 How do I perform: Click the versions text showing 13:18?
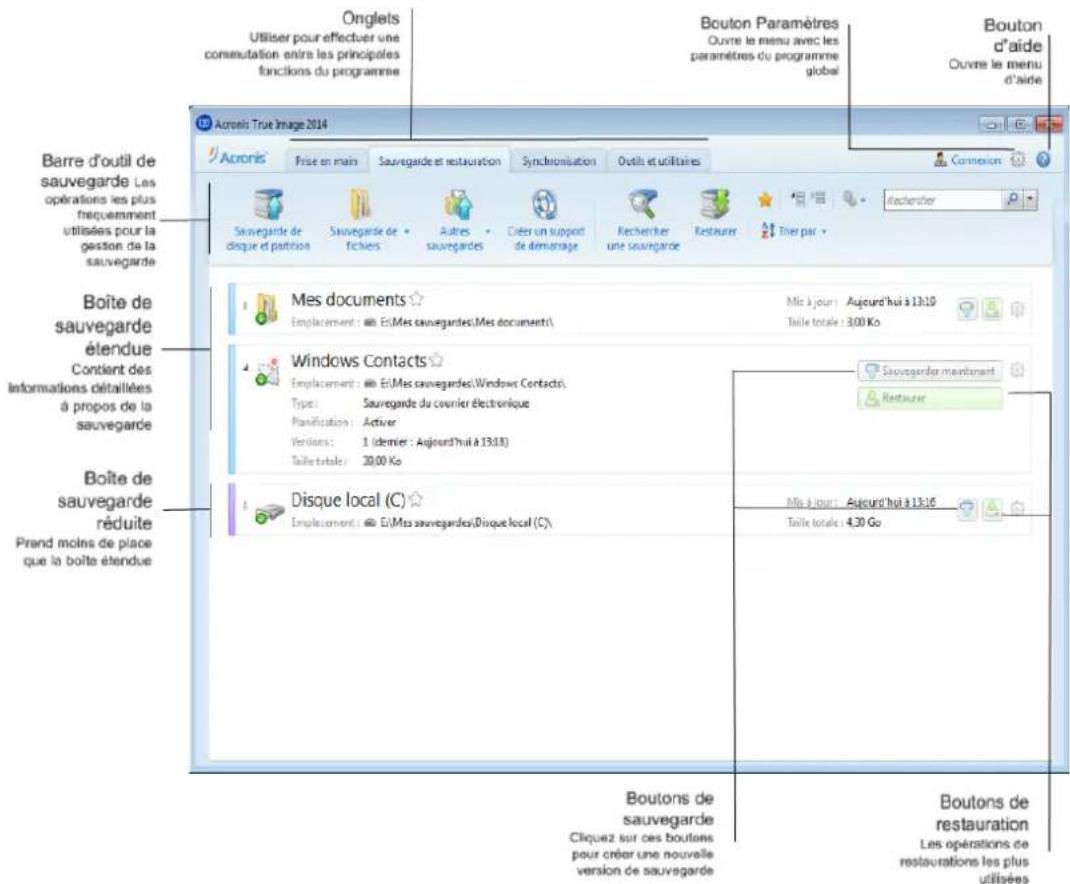(435, 442)
